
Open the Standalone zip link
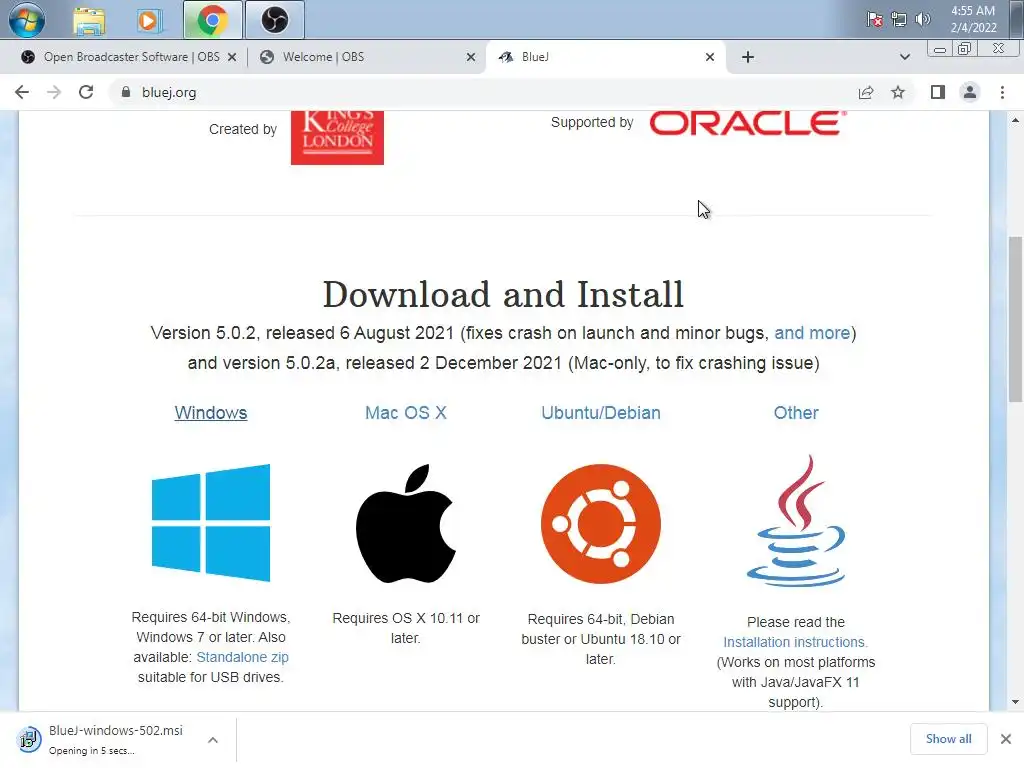[242, 657]
